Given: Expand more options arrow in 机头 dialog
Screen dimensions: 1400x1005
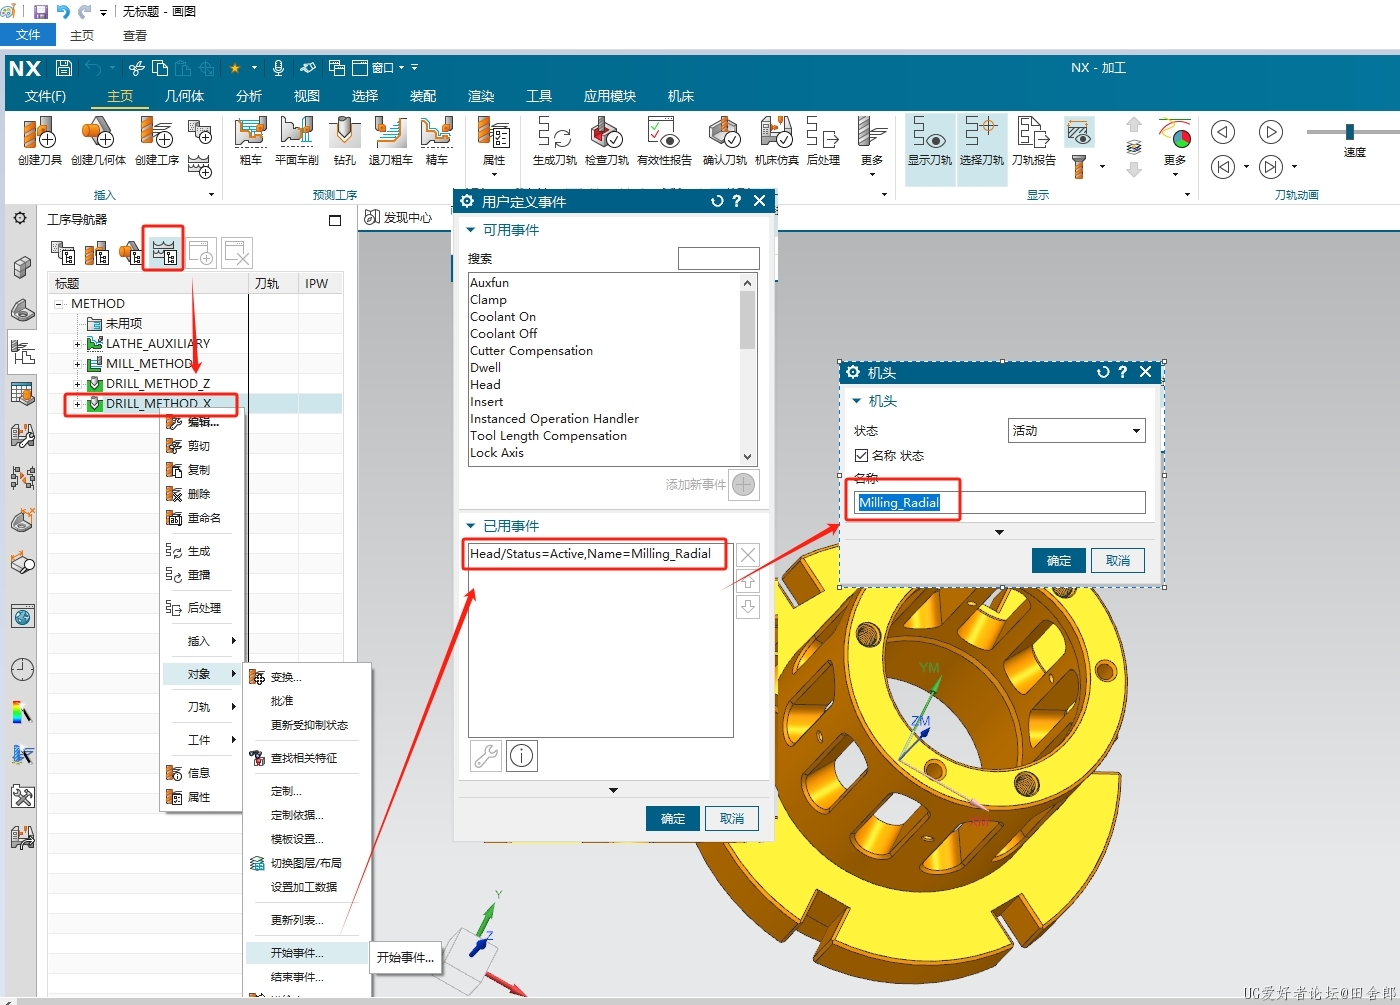Looking at the screenshot, I should (999, 532).
